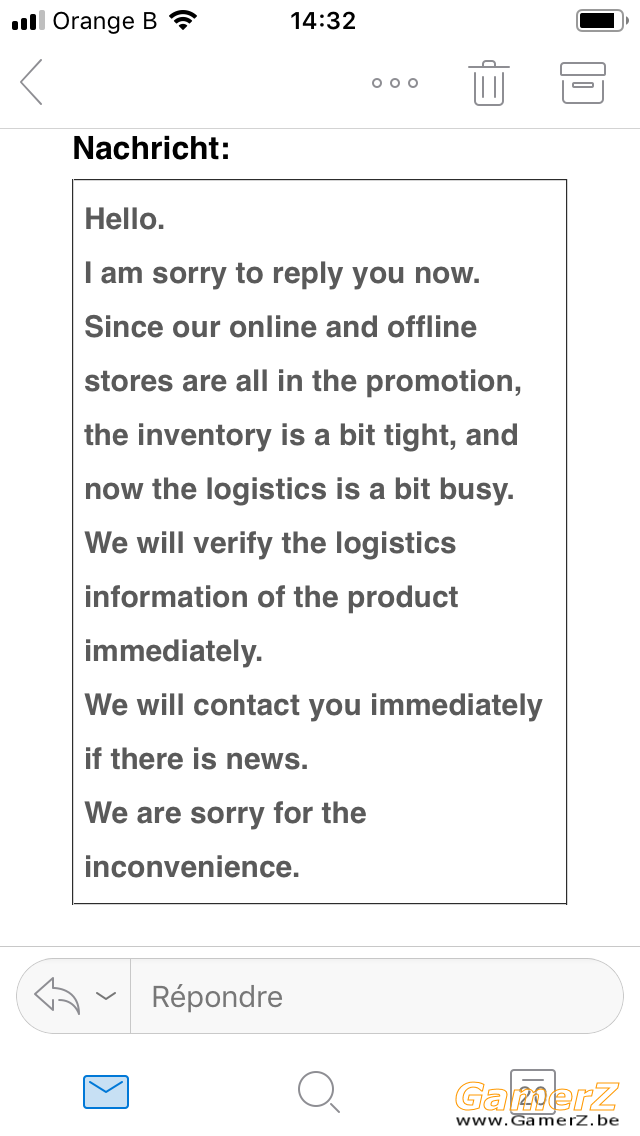Expand reply options with the small chevron

[x=106, y=996]
